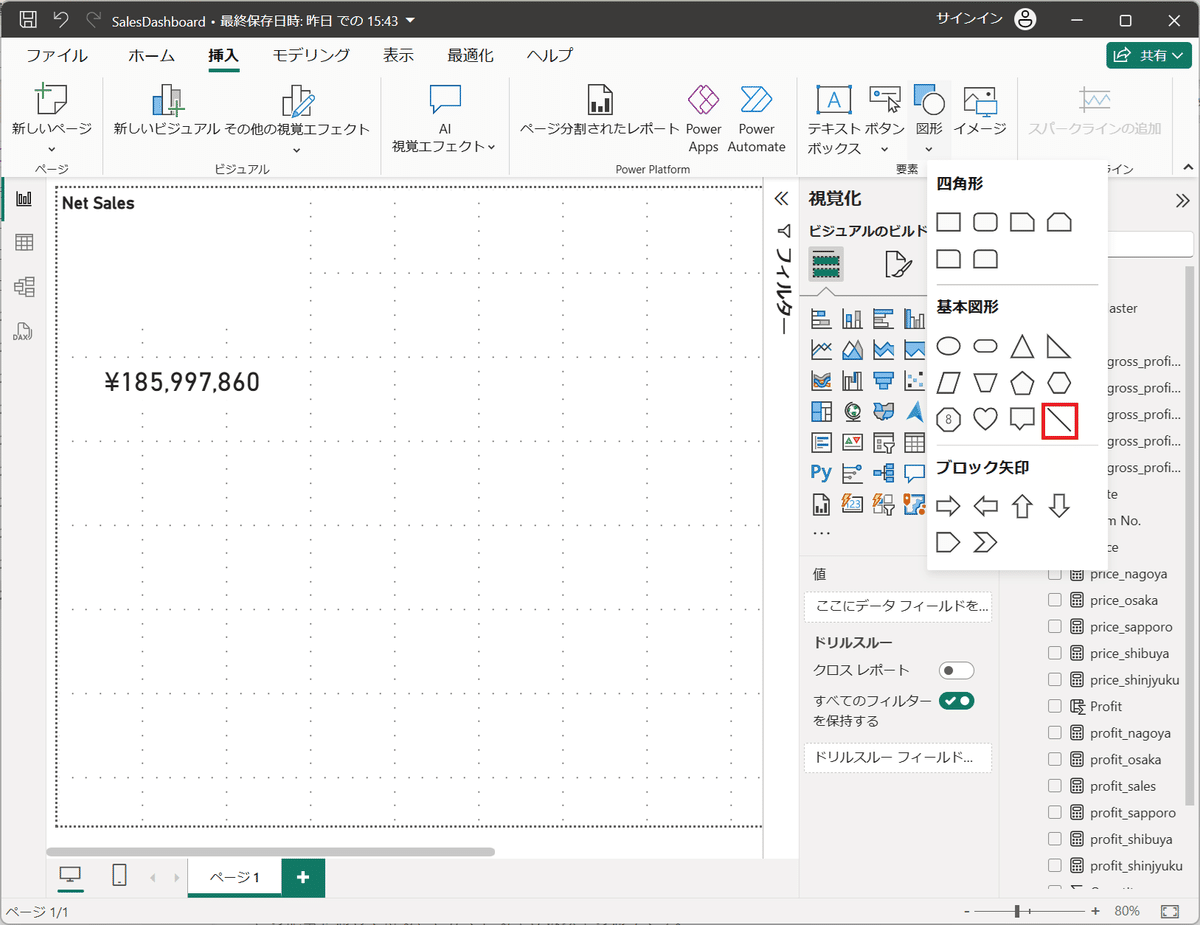Expand the filters pane chevron

point(782,198)
